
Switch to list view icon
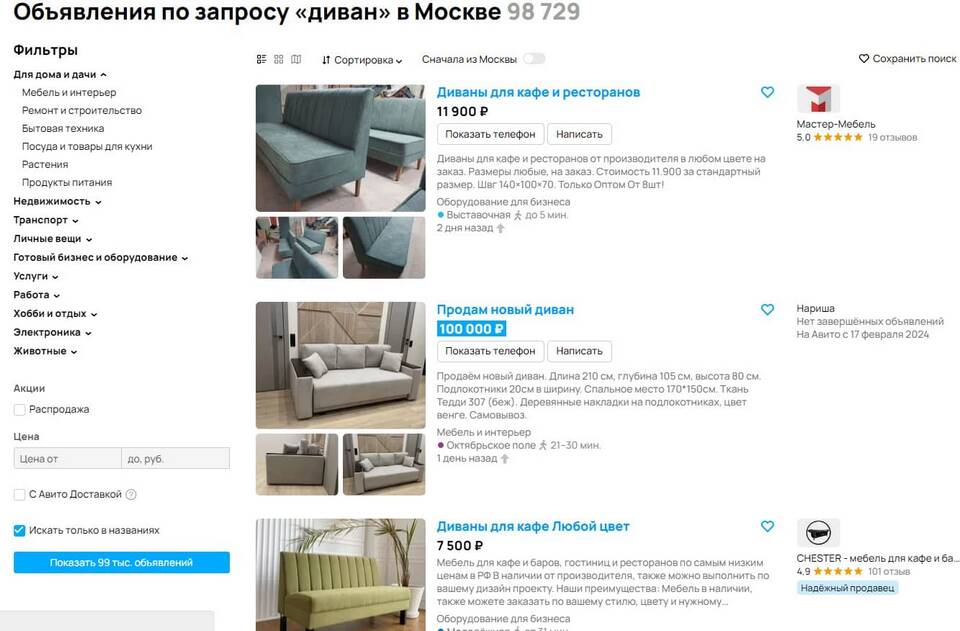(261, 59)
